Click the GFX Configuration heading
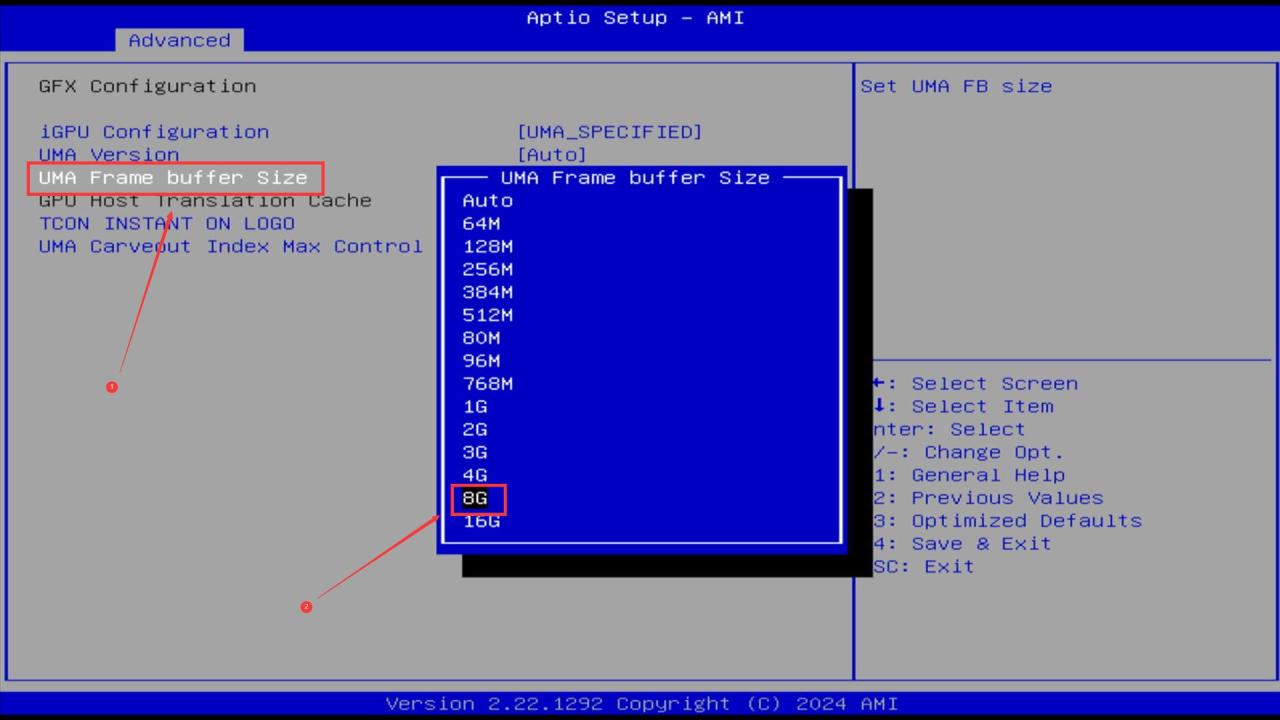The width and height of the screenshot is (1280, 720). 147,86
